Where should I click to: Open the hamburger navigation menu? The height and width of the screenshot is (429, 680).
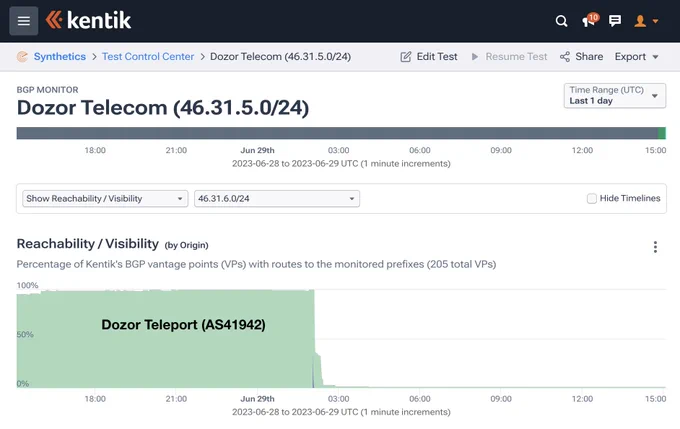[24, 21]
